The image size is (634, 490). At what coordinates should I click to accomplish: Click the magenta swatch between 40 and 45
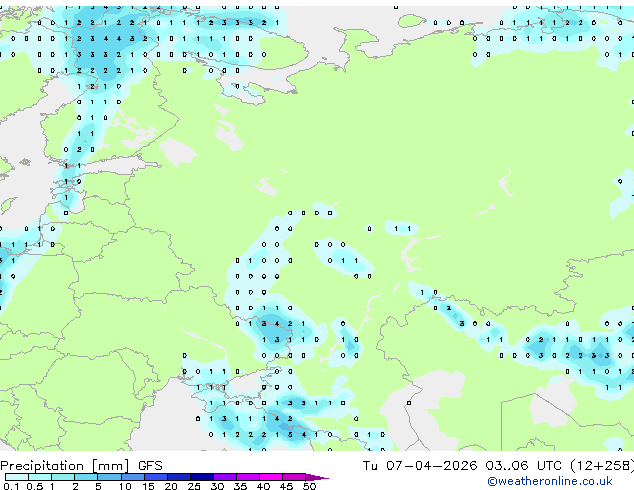point(271,477)
